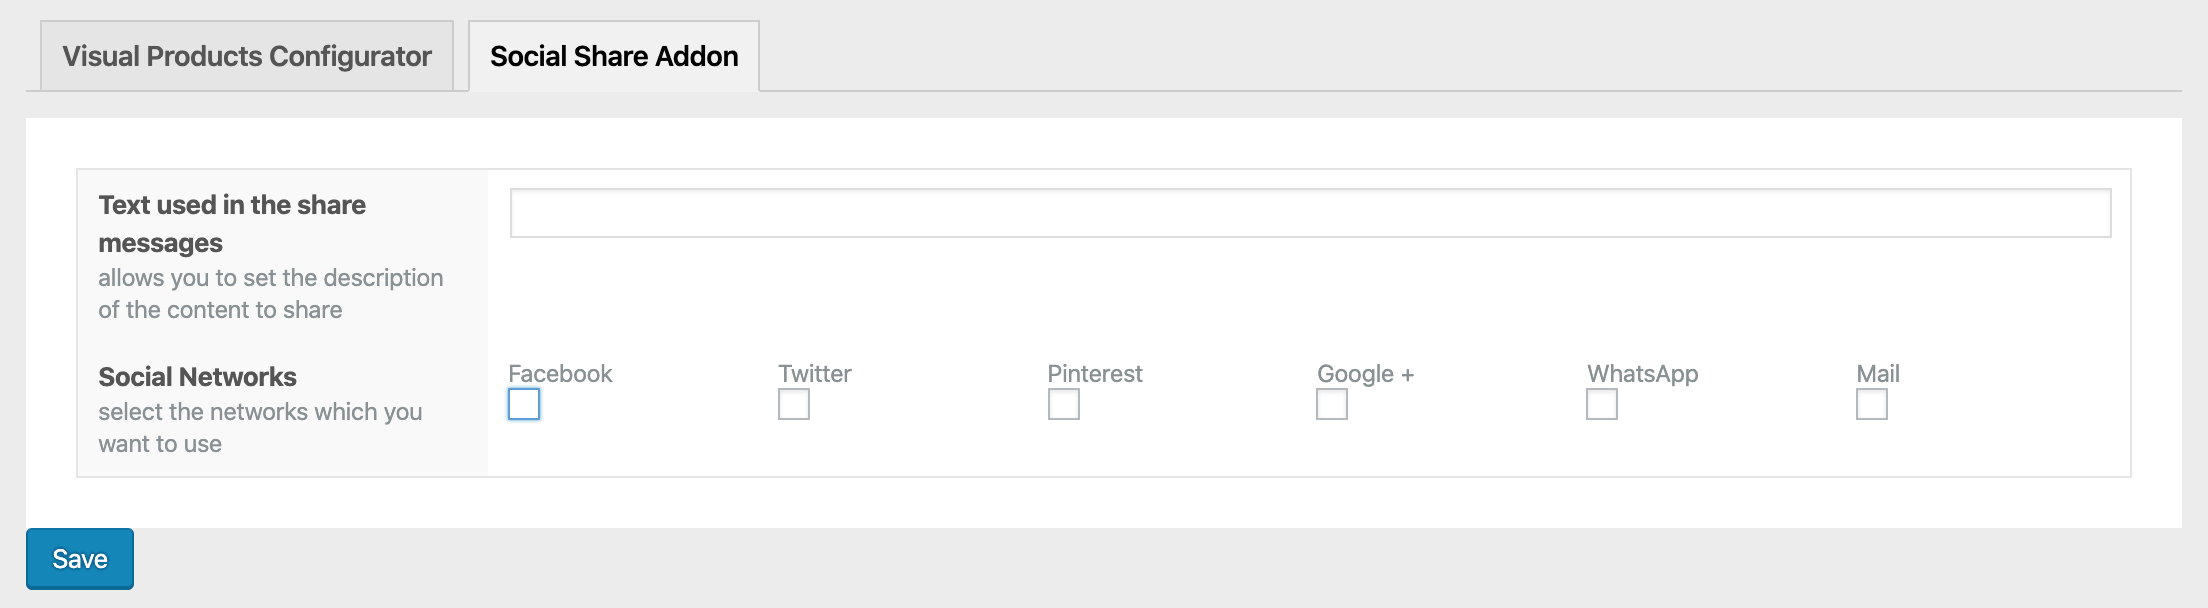Screen dimensions: 2208x608
Task: Switch to the Visual Products Configurator tab
Action: coord(247,56)
